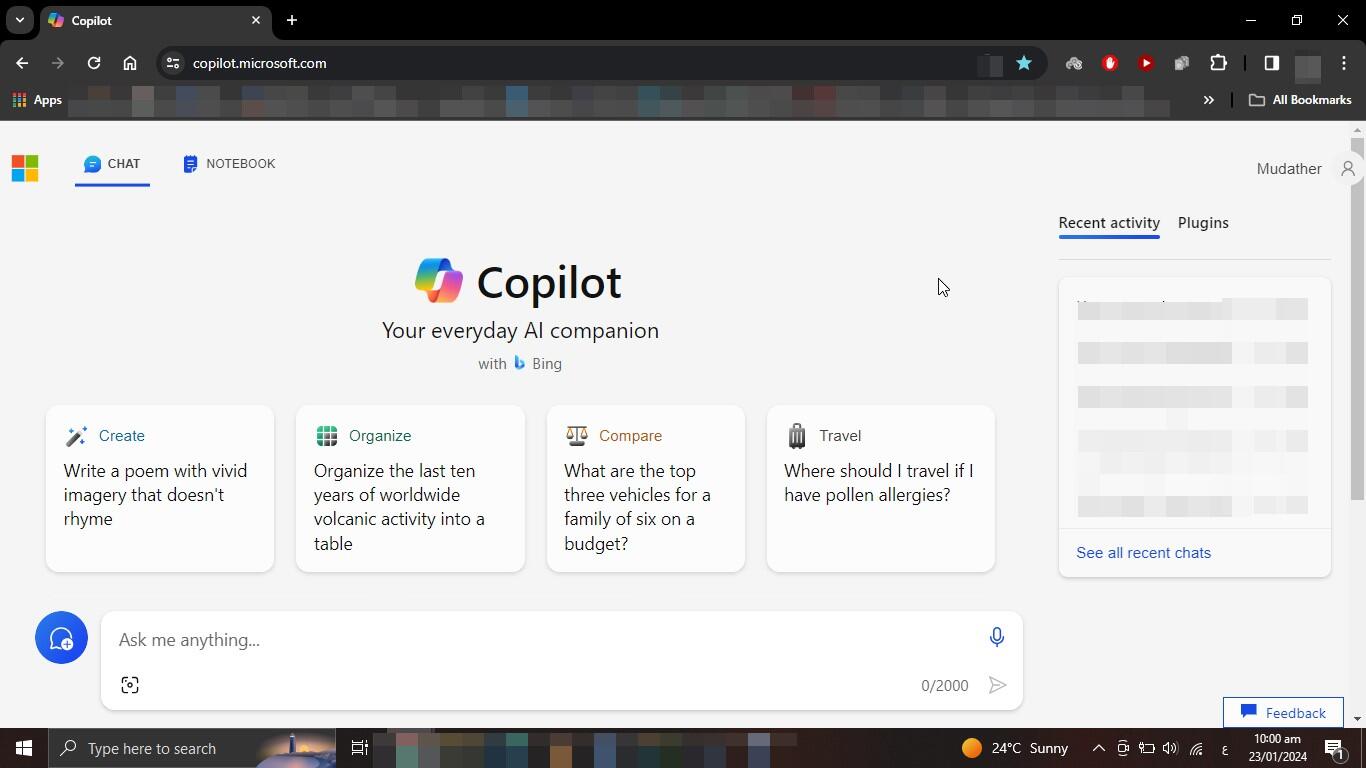Toggle the browser side panel
Viewport: 1366px width, 768px height.
pos(1271,63)
